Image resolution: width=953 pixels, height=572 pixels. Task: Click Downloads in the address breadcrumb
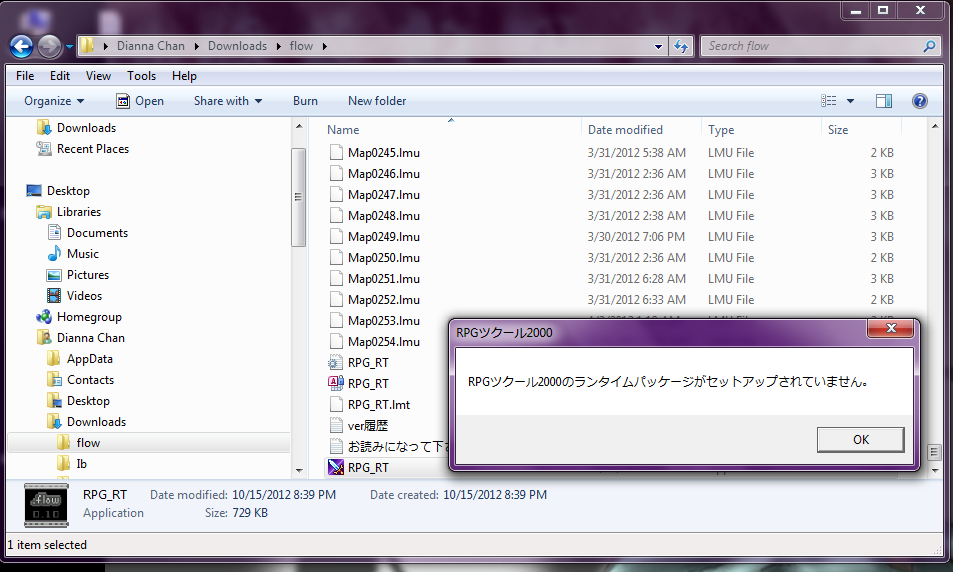point(237,46)
